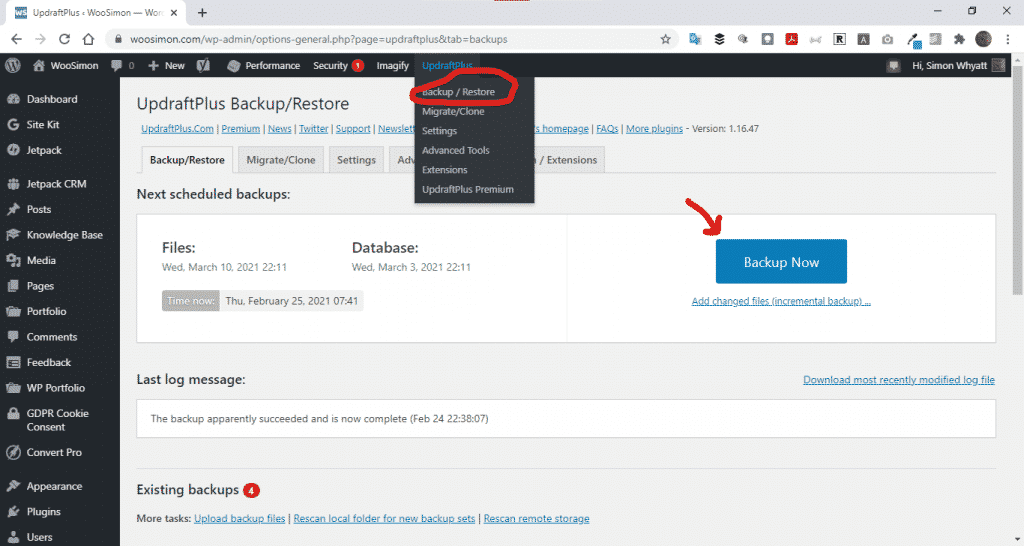The height and width of the screenshot is (546, 1024).
Task: Click the Backup Now button
Action: pos(781,262)
